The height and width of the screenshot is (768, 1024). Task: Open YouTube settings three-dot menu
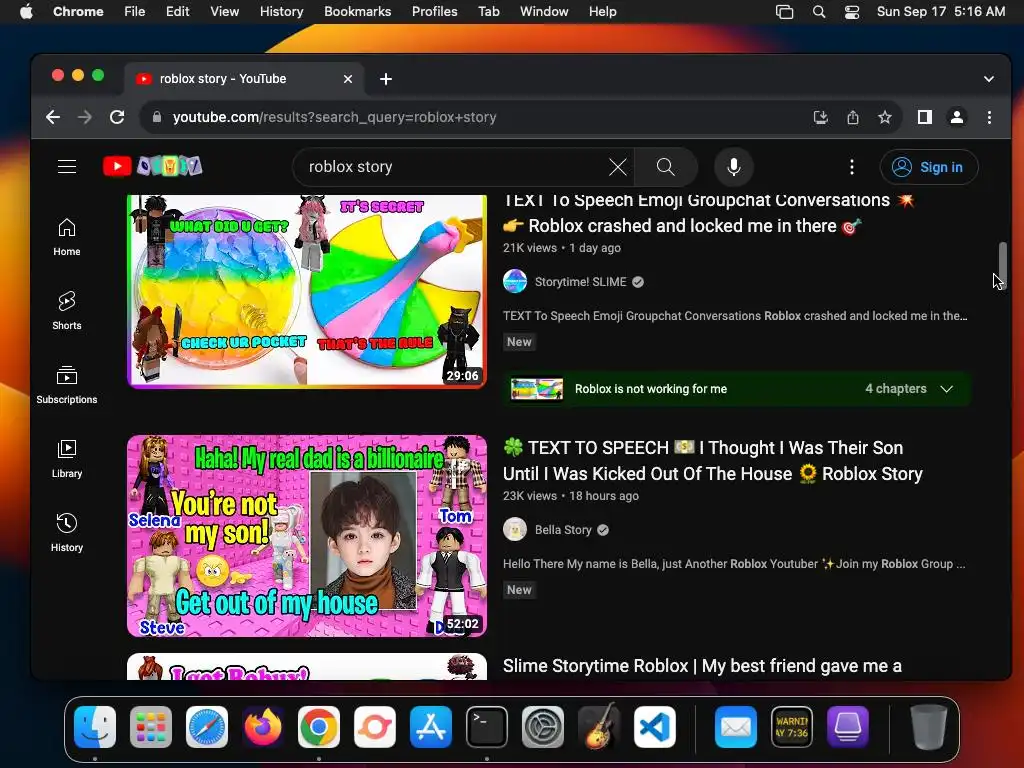[x=851, y=167]
